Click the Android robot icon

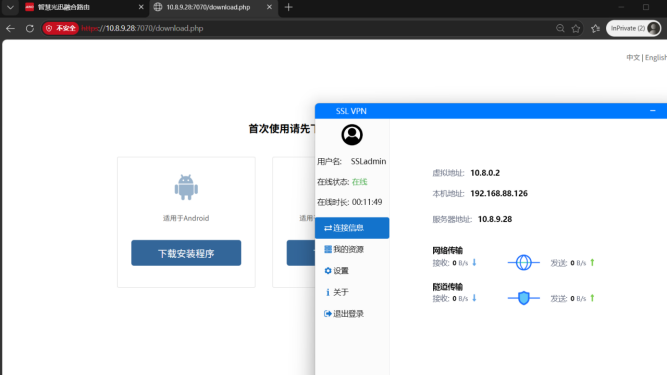tap(186, 187)
